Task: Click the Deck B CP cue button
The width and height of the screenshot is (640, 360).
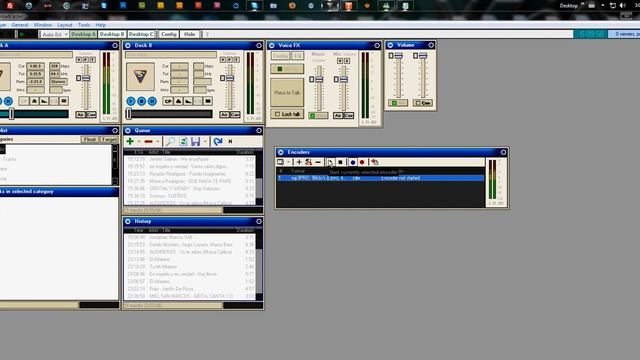Action: [168, 101]
